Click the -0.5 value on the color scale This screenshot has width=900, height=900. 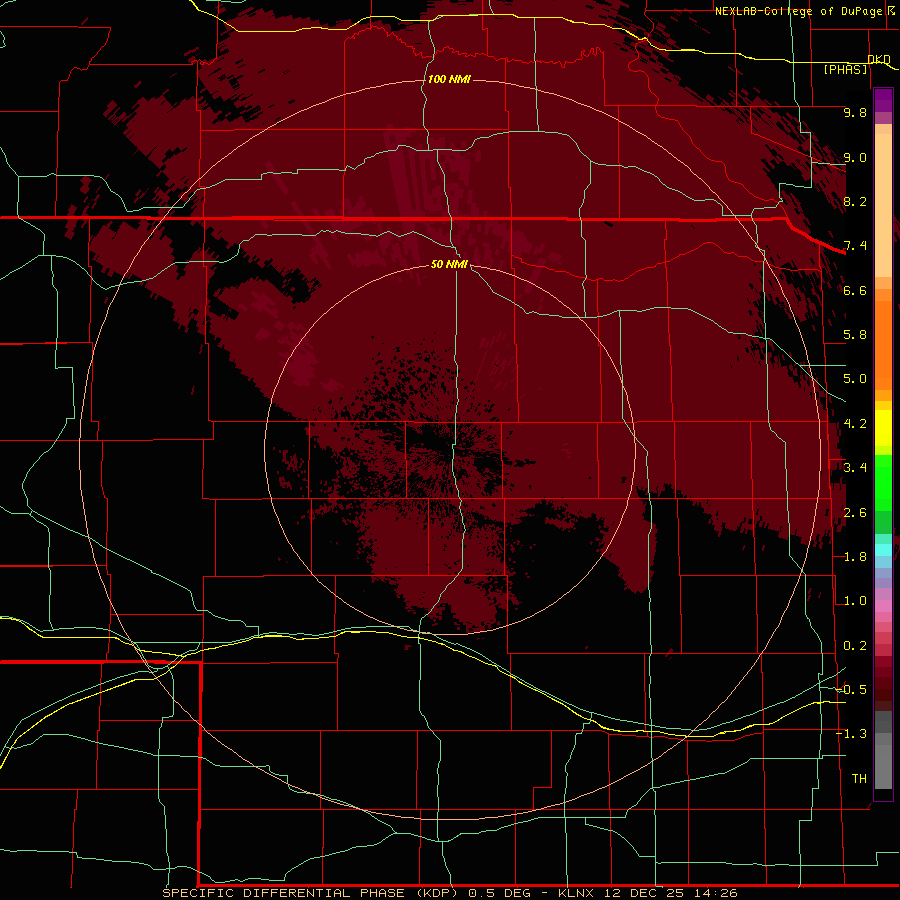852,690
